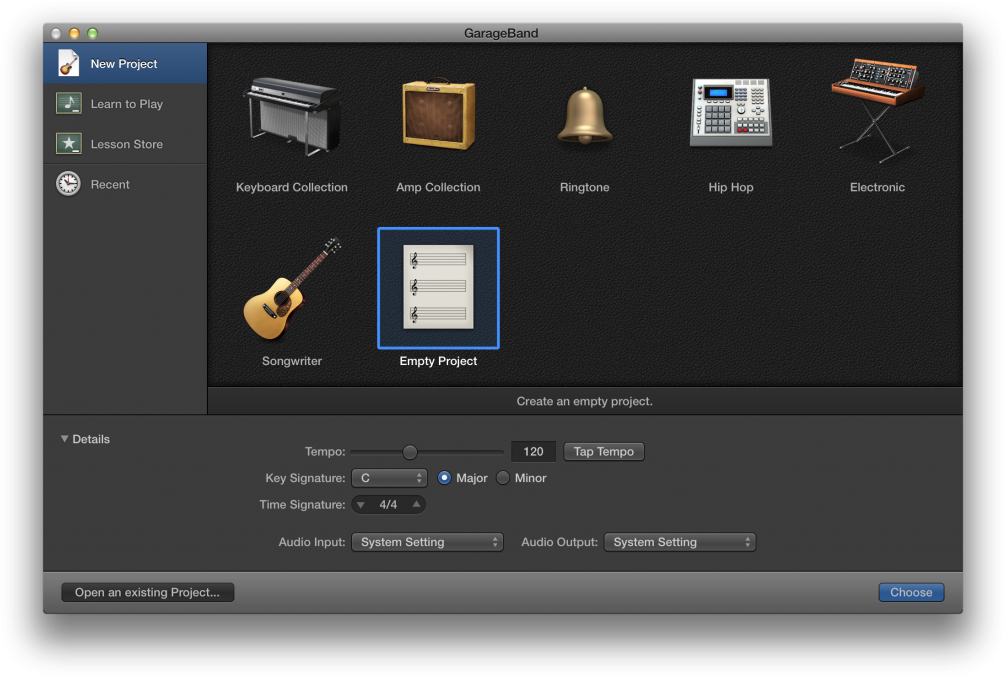Select the Minor radio button
Screen dimensions: 1005x676
click(x=503, y=478)
